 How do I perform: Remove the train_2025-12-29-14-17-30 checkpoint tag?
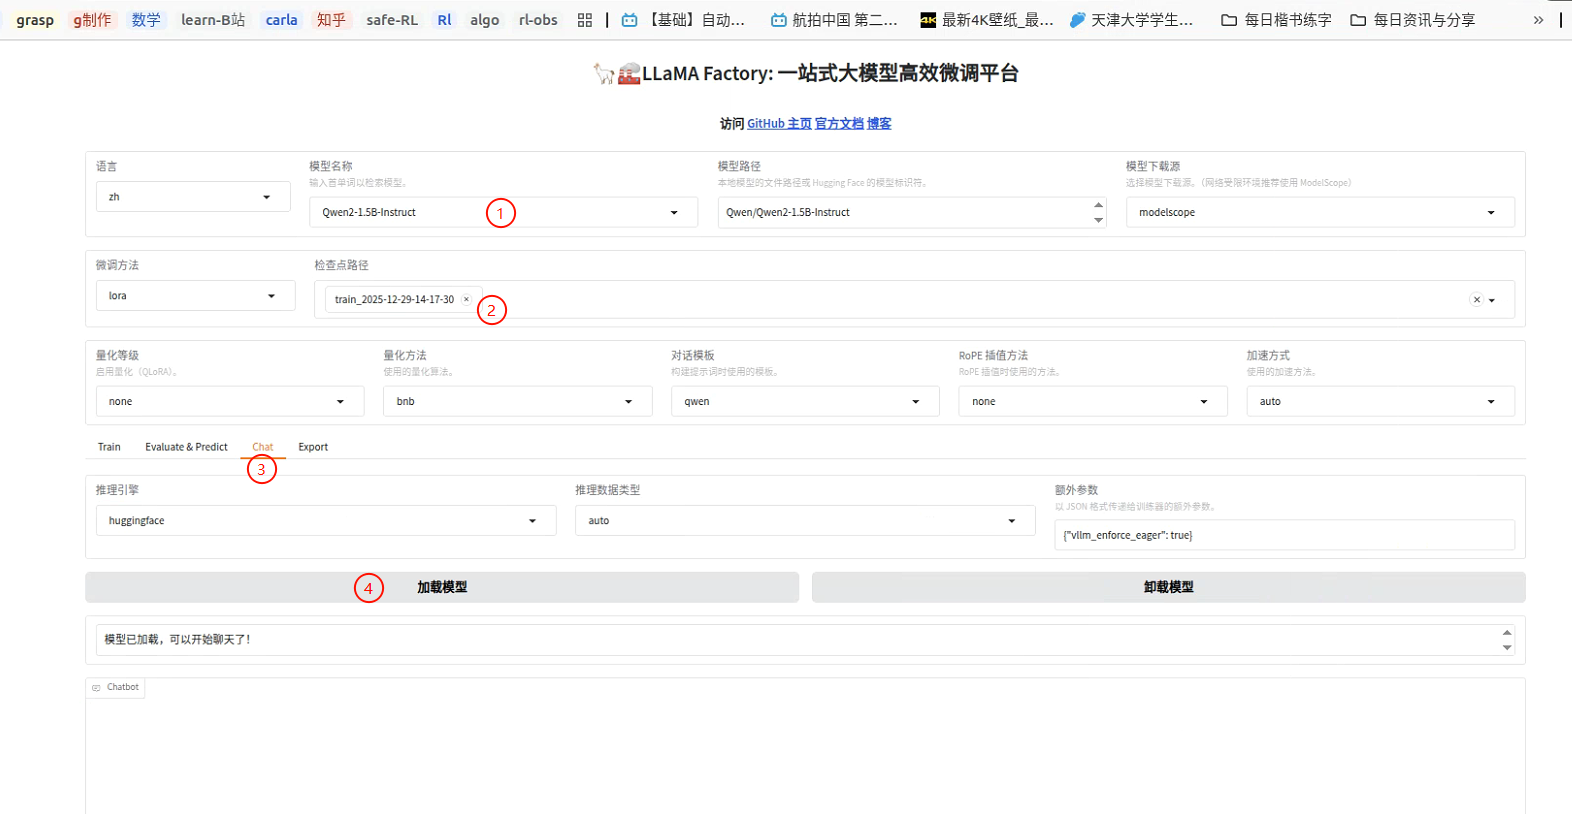click(x=466, y=299)
